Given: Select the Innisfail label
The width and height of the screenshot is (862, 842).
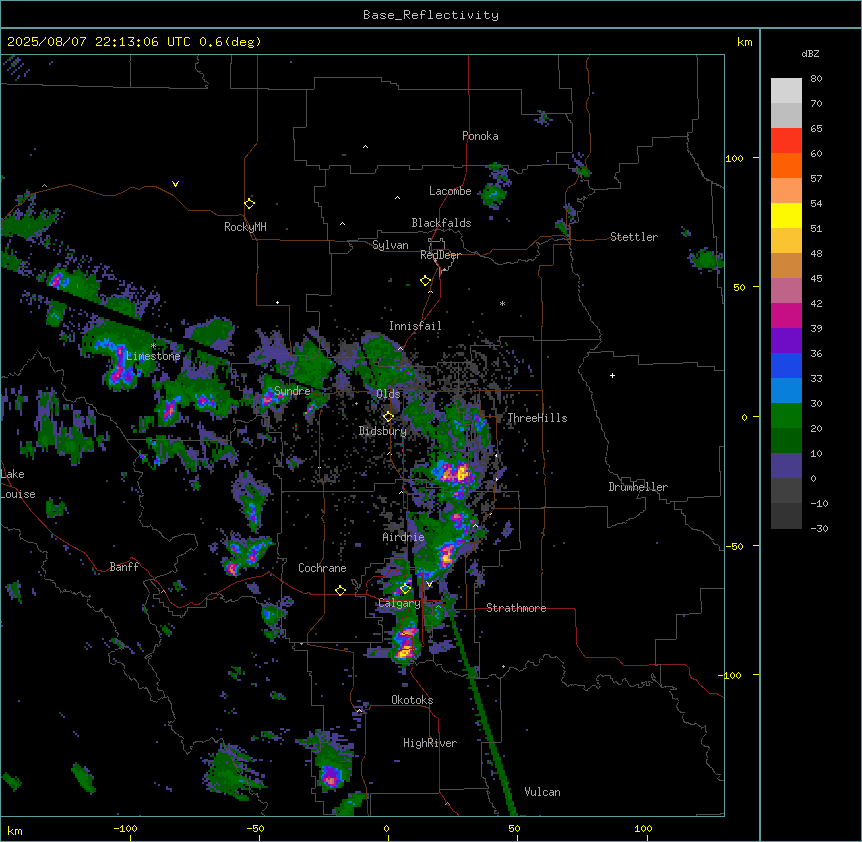Looking at the screenshot, I should click(415, 326).
